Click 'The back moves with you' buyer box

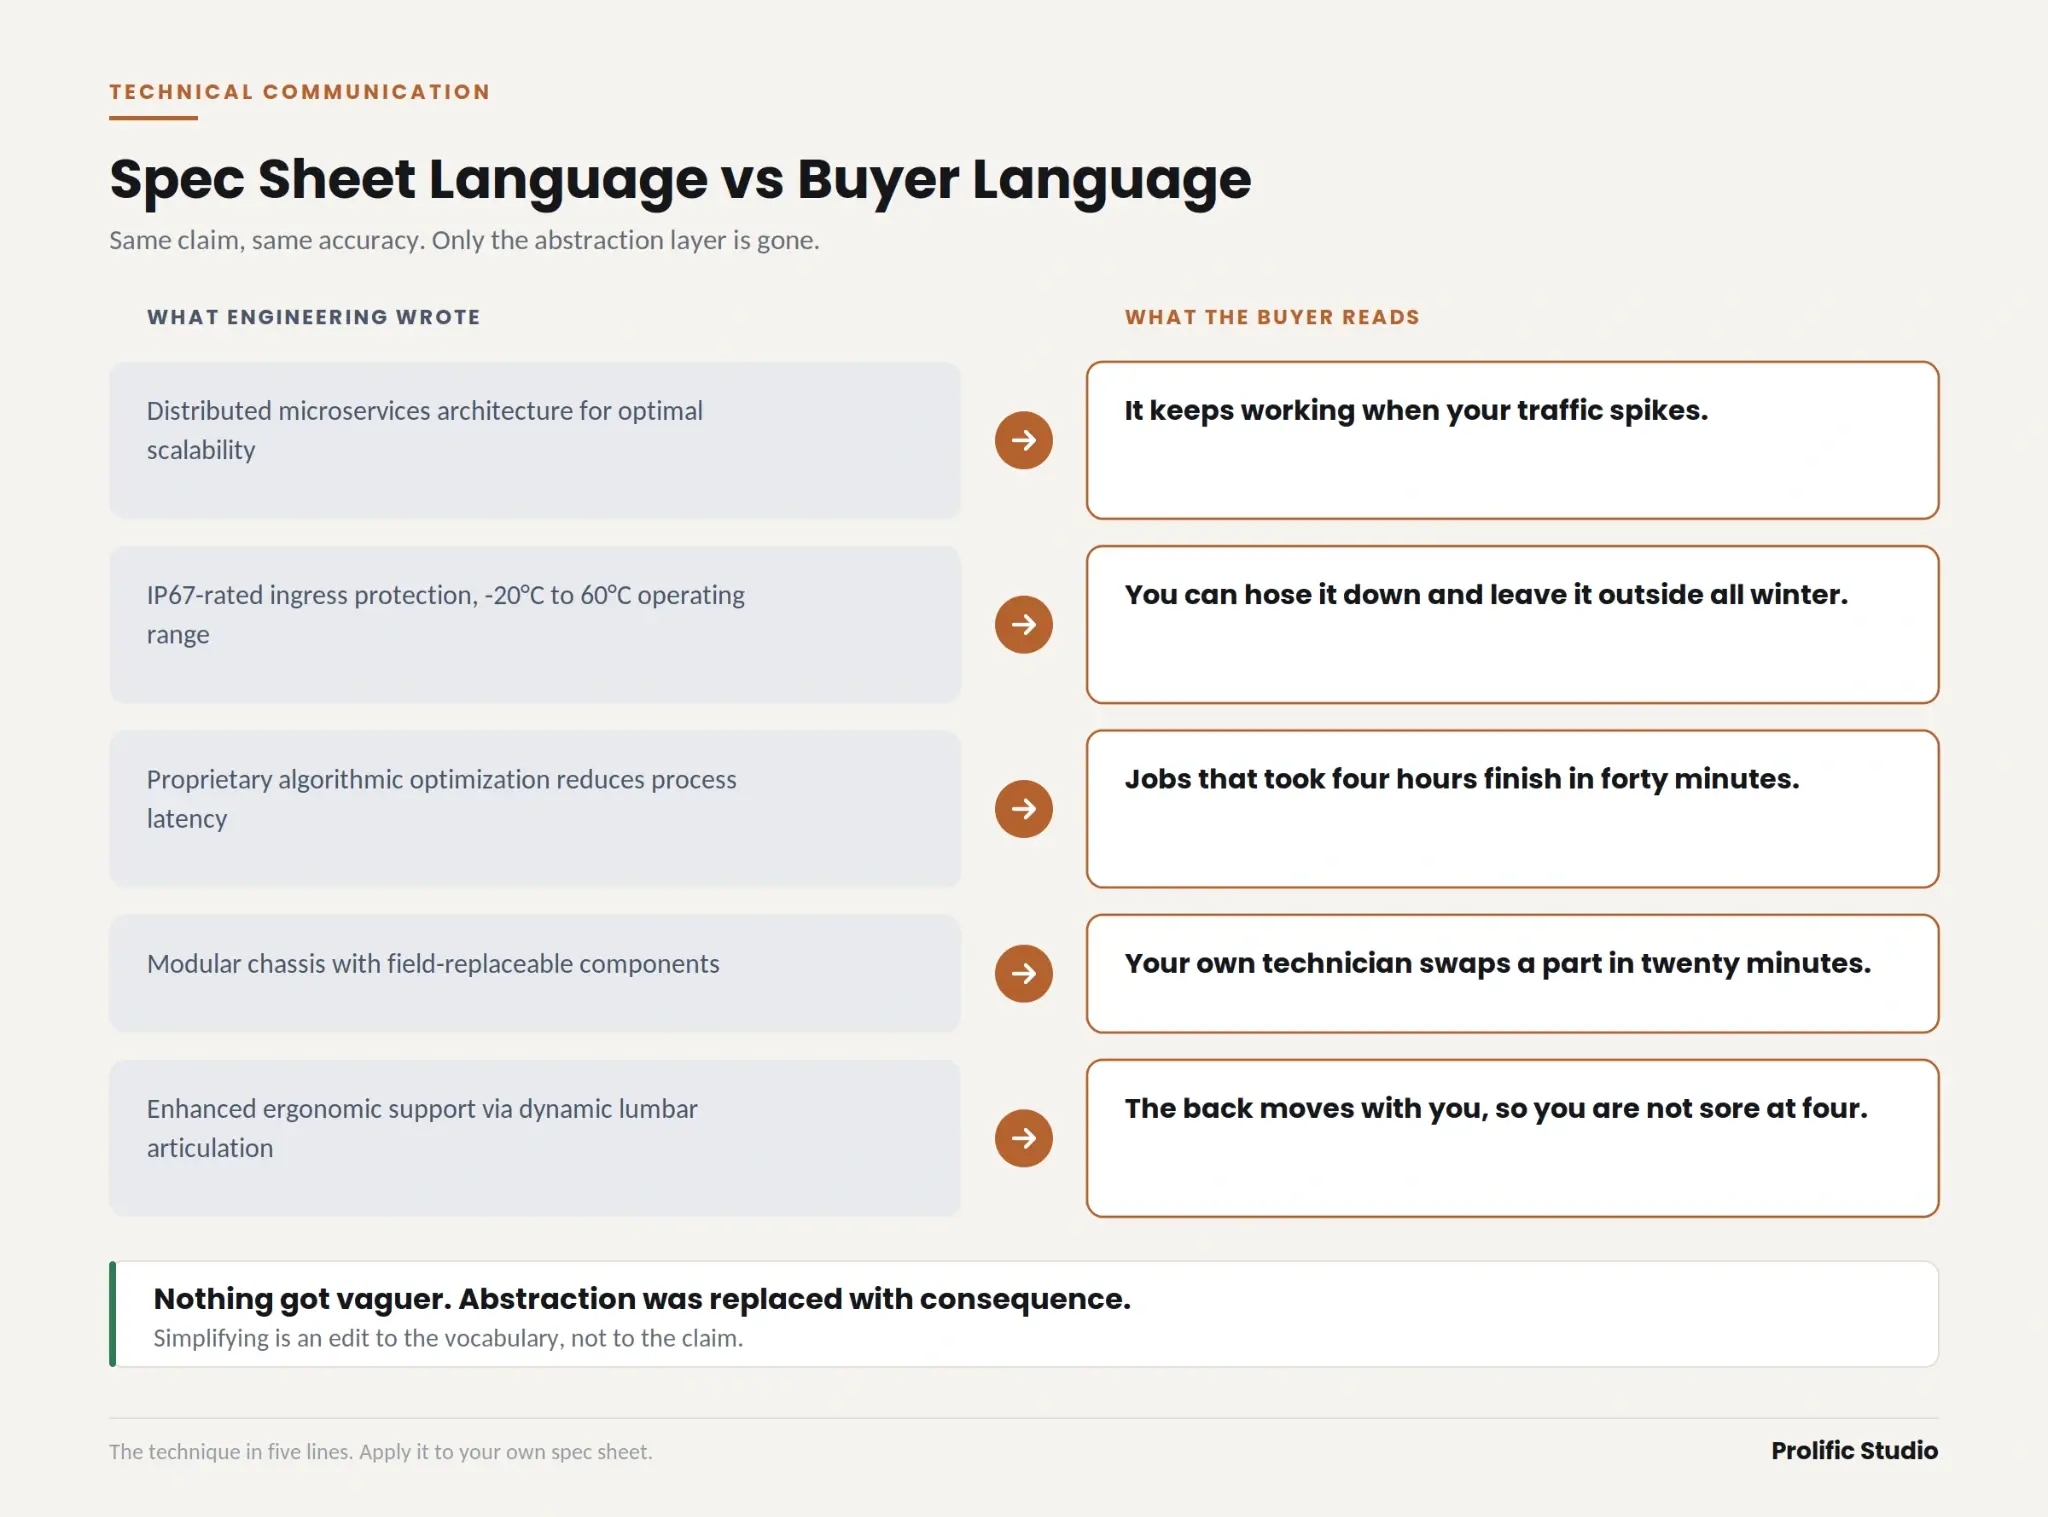(1512, 1138)
